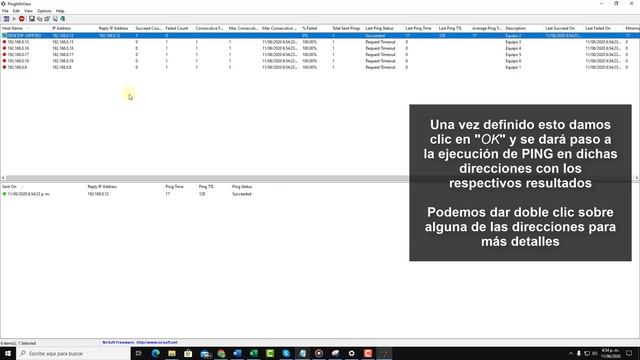The width and height of the screenshot is (640, 360).
Task: Open the Edit menu
Action: point(16,11)
